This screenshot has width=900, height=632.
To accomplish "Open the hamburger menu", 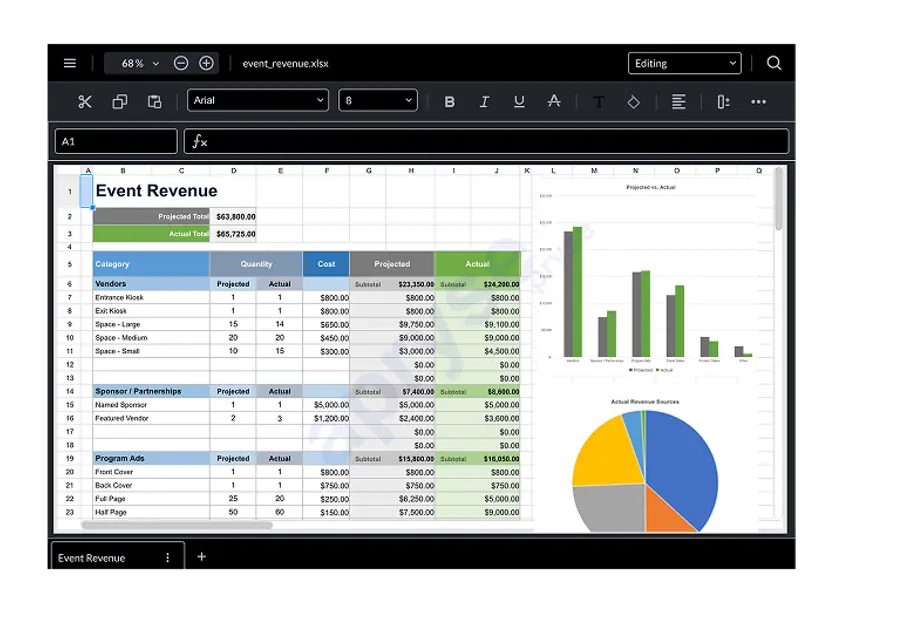I will click(69, 63).
